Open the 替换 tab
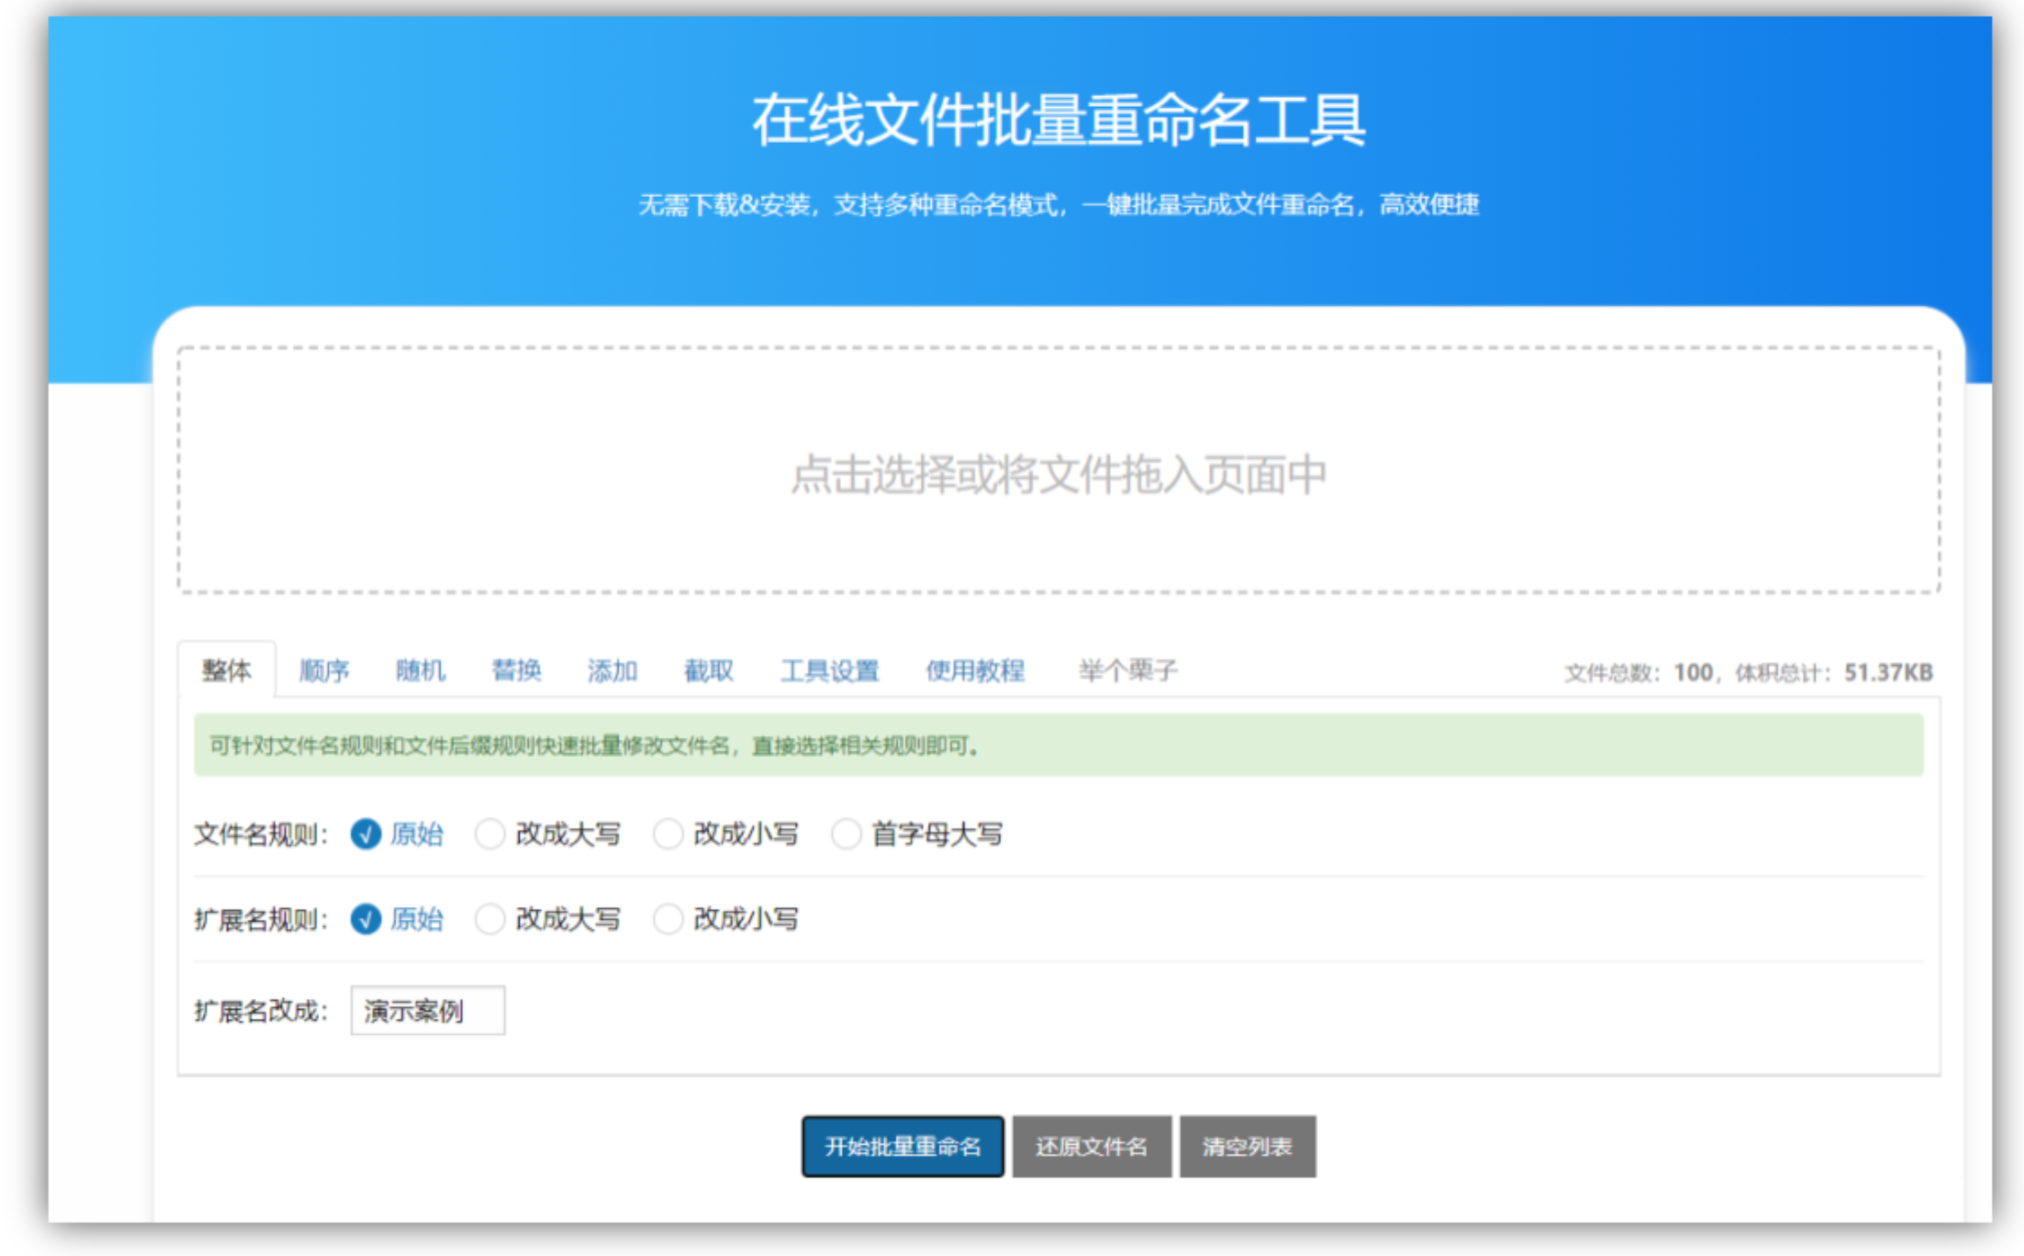This screenshot has height=1256, width=2024. click(x=516, y=670)
